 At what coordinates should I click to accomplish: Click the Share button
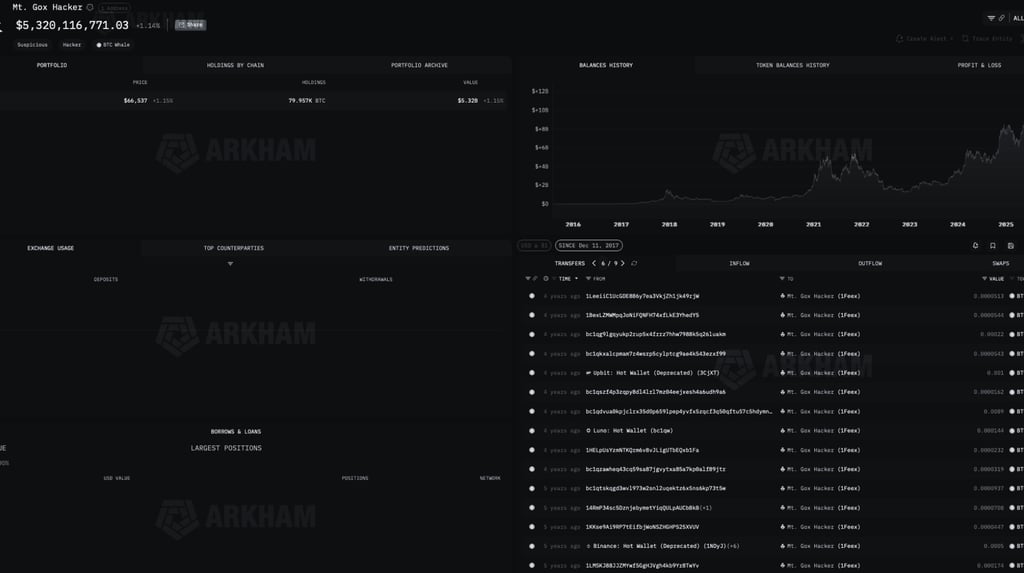coord(190,25)
